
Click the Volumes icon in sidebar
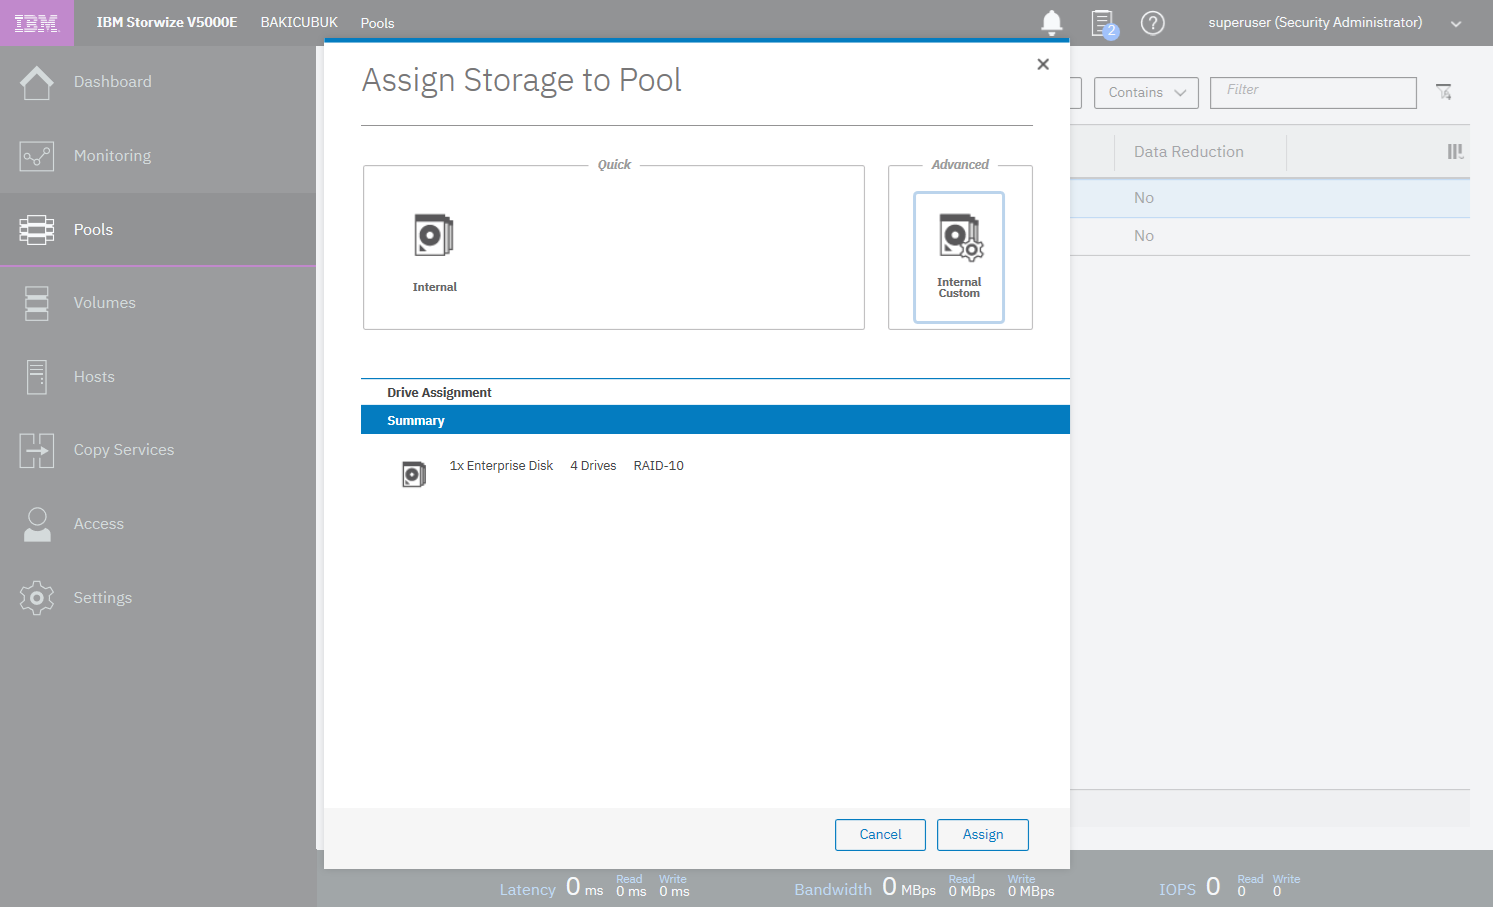point(37,303)
